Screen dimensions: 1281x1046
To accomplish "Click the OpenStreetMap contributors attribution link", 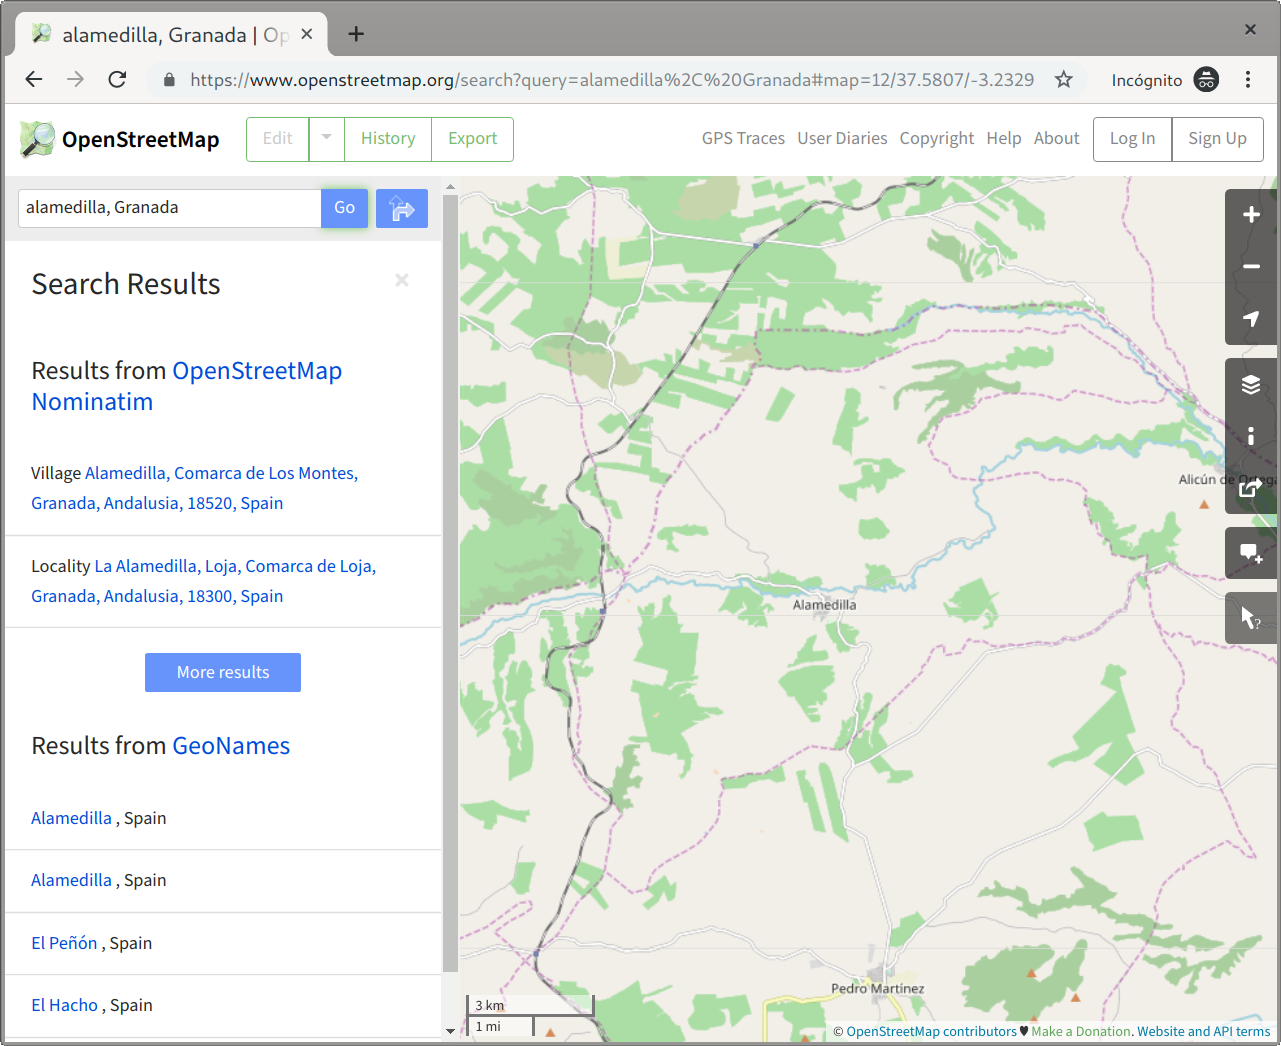I will point(931,1032).
